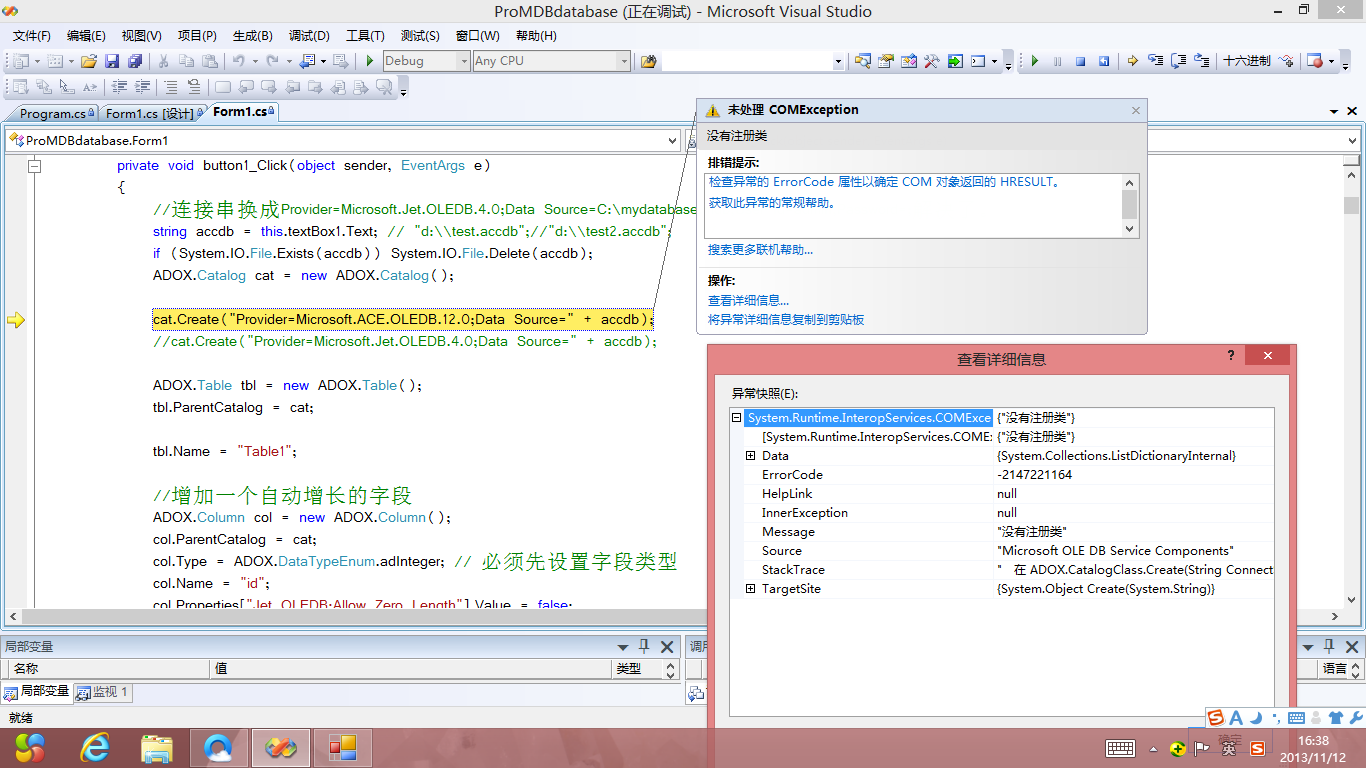Click the 查看详细信息... link
Viewport: 1366px width, 768px height.
[748, 300]
